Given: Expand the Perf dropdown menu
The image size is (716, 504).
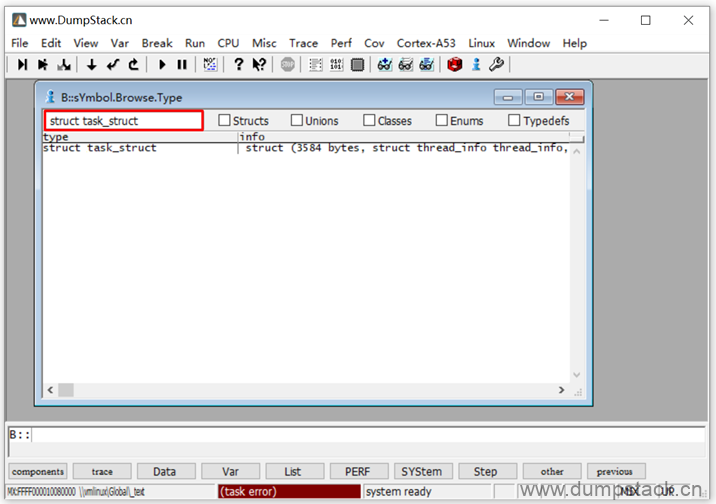Looking at the screenshot, I should [x=341, y=43].
